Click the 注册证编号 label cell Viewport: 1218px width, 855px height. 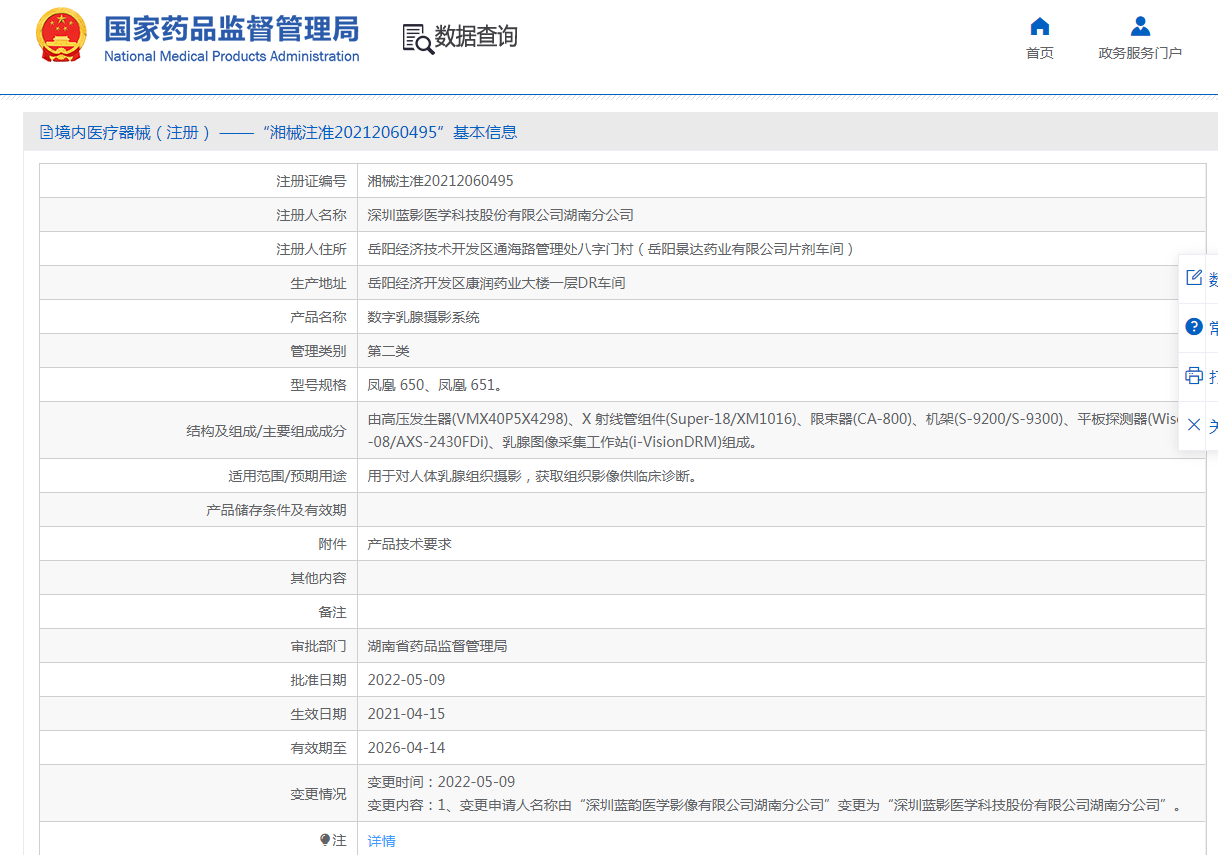coord(198,181)
